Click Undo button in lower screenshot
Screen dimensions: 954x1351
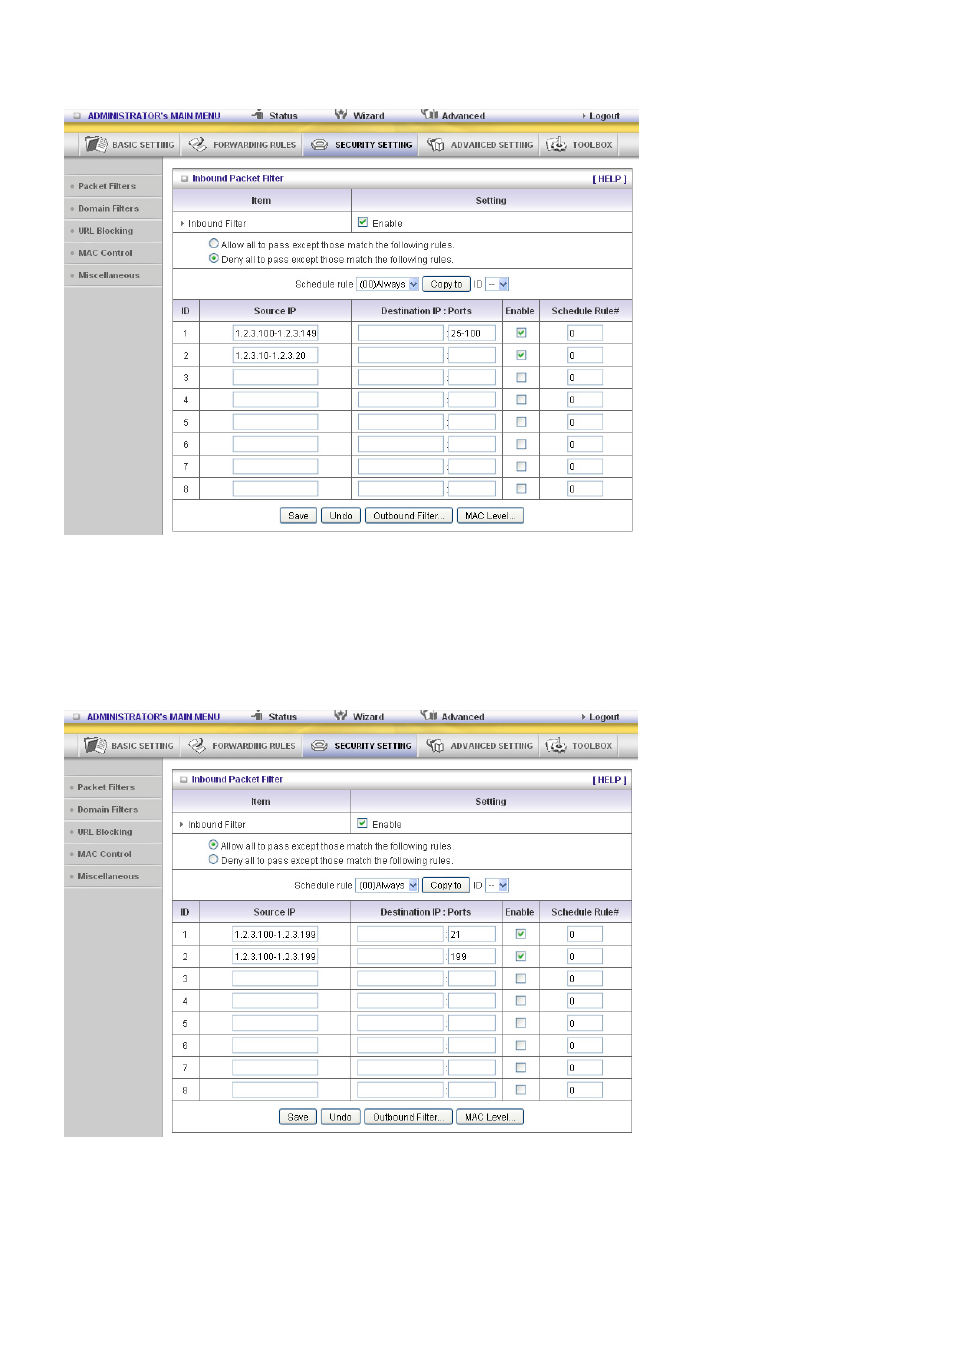(340, 1117)
